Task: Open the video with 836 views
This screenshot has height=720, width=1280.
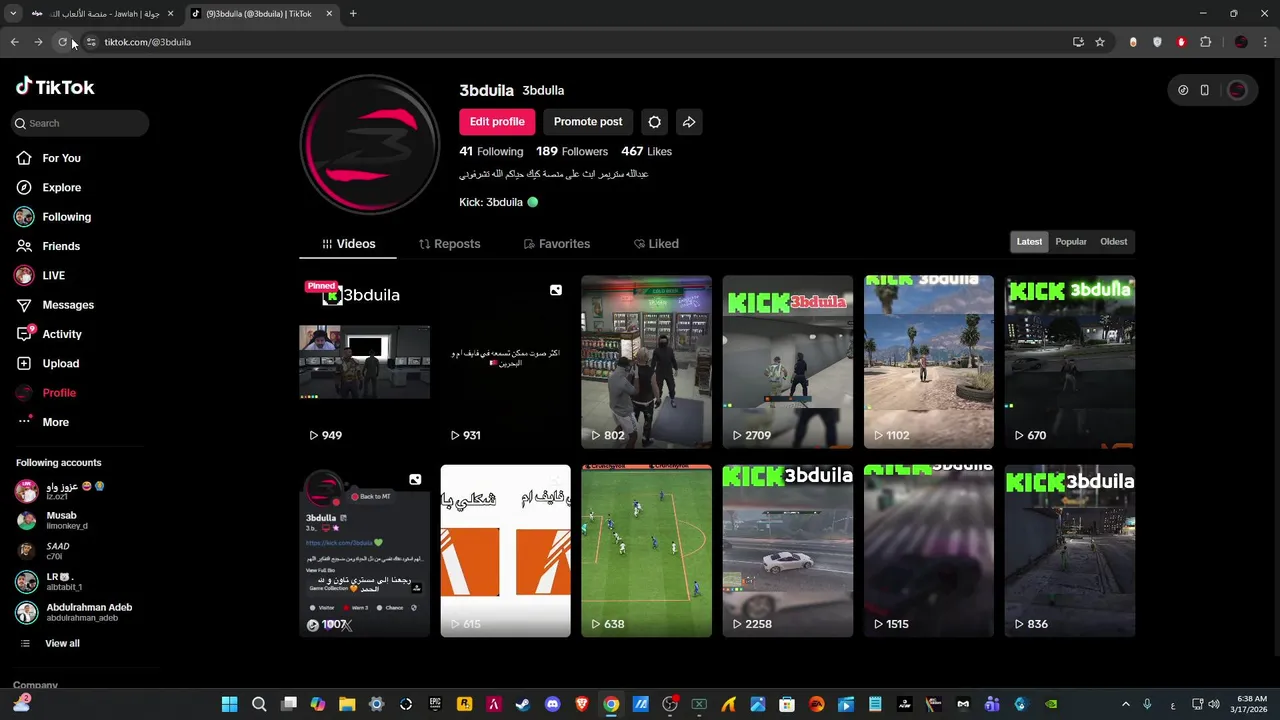Action: coord(1070,551)
